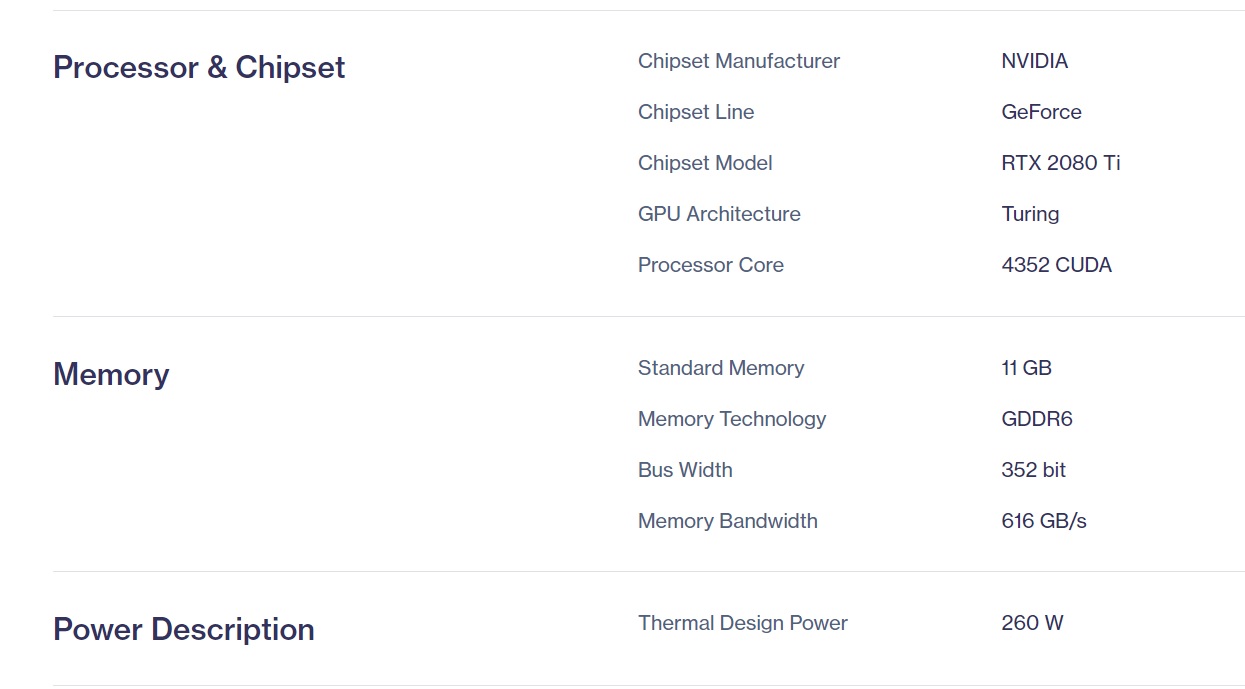Click the Memory section heading
Image resolution: width=1245 pixels, height=689 pixels.
click(111, 374)
